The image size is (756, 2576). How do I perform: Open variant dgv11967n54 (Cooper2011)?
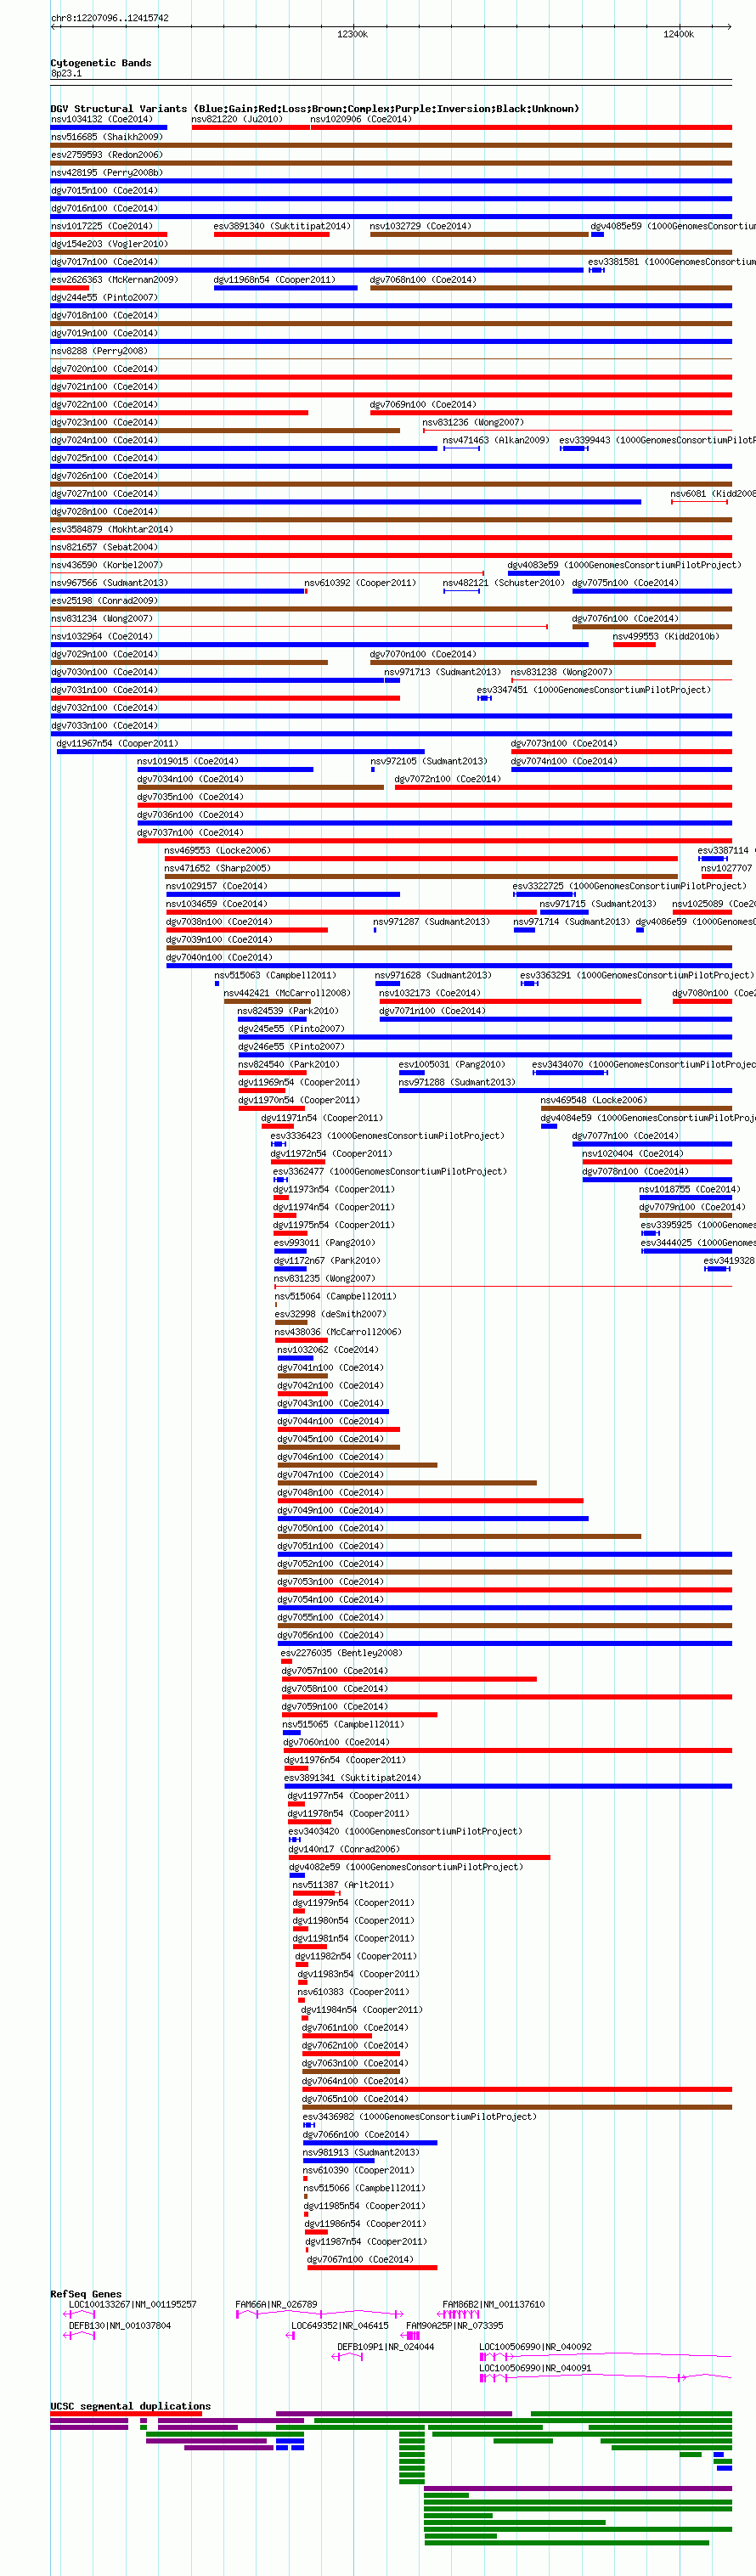[117, 743]
